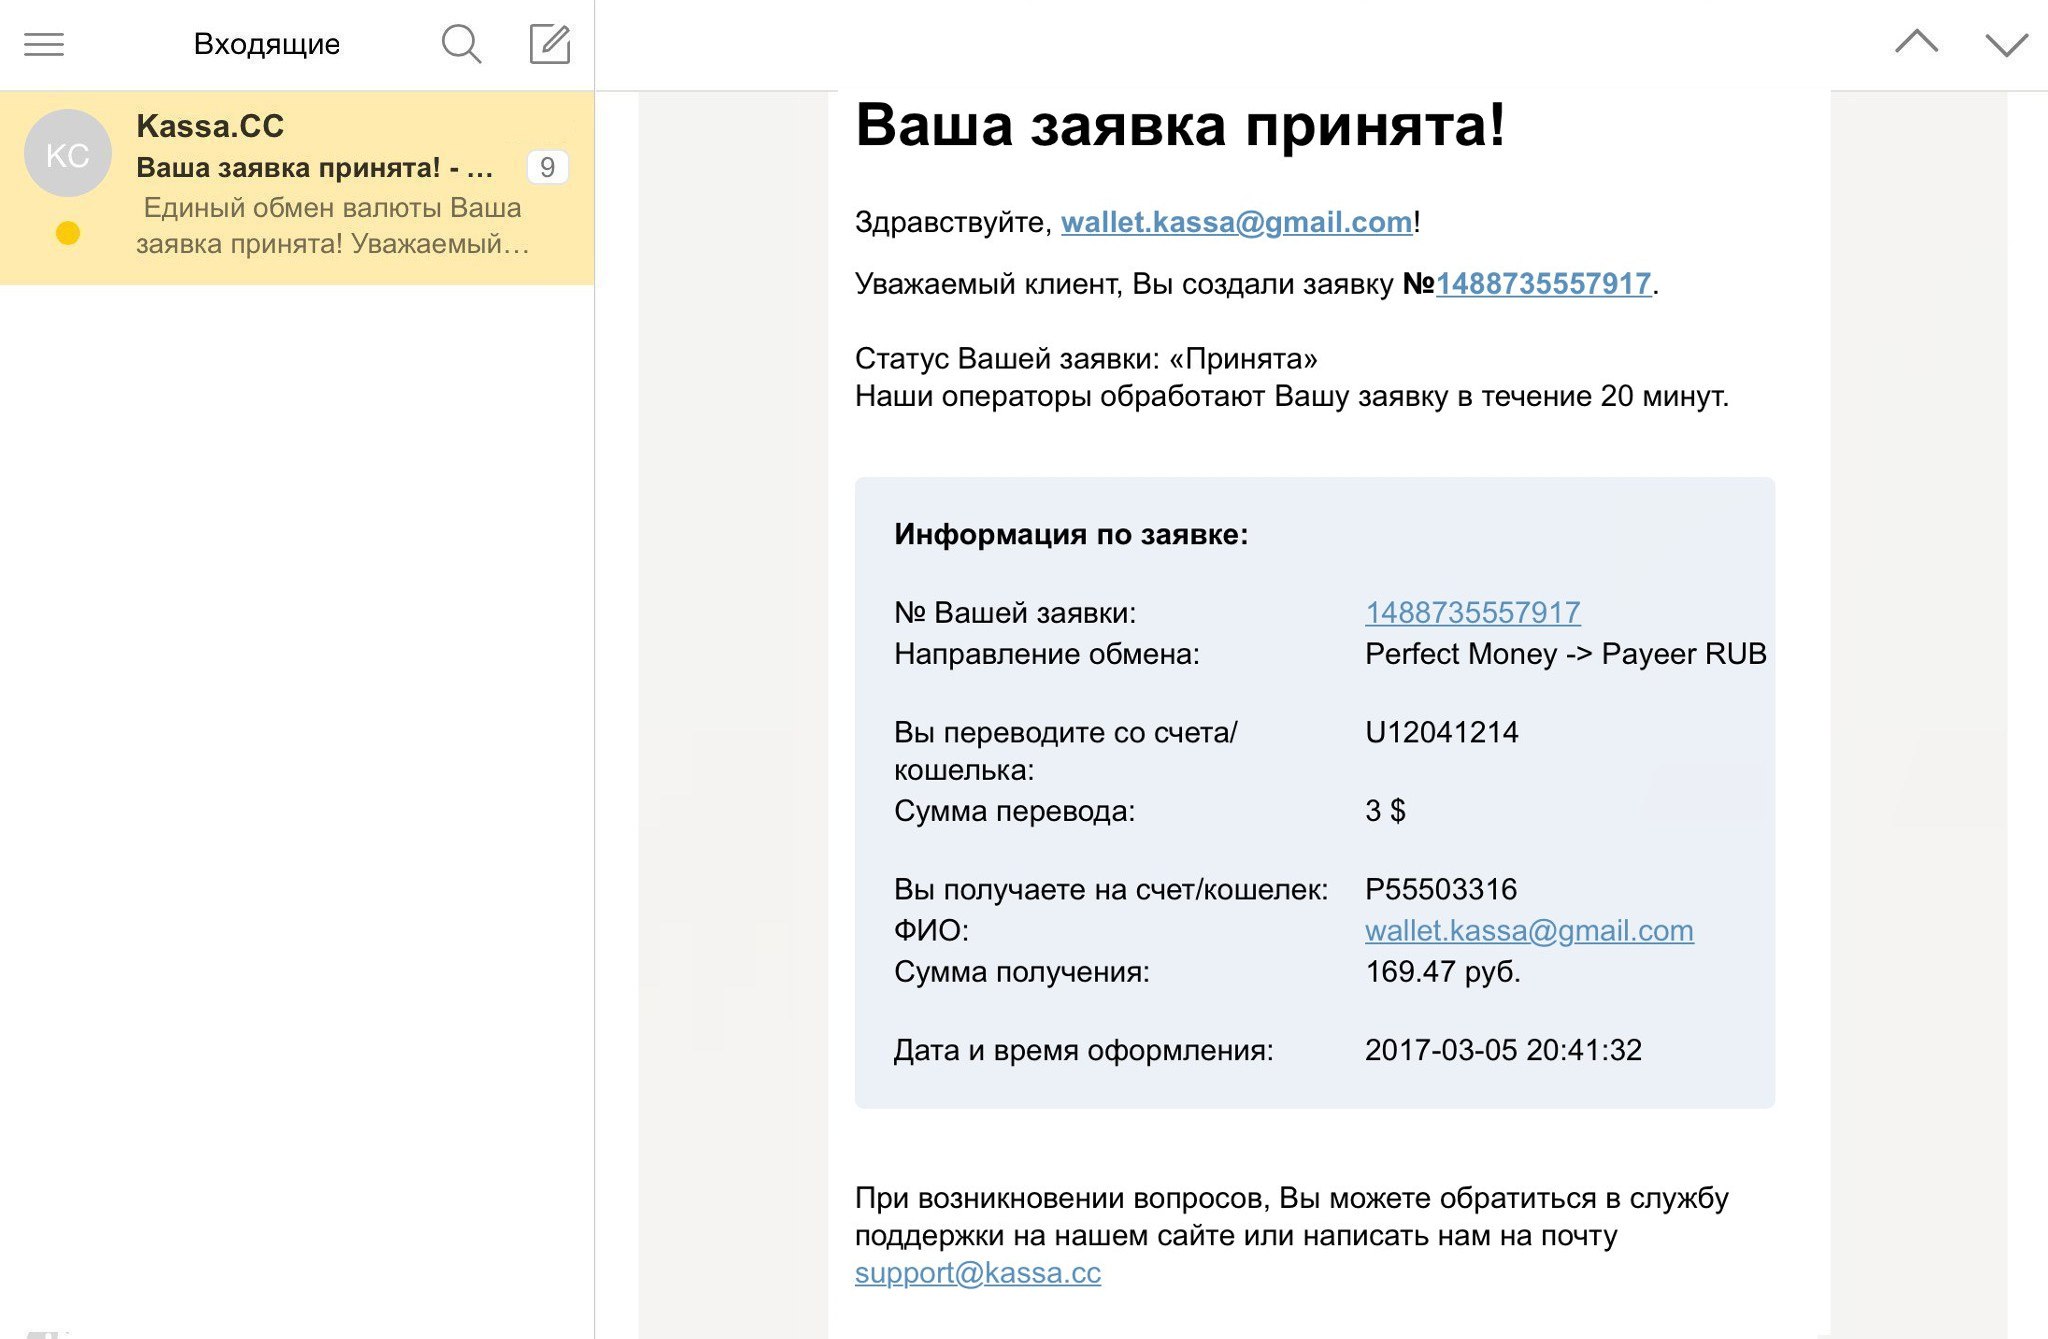Viewport: 2048px width, 1339px height.
Task: Click status line Статус Вашей заявки: «Принята»
Action: click(x=1086, y=358)
